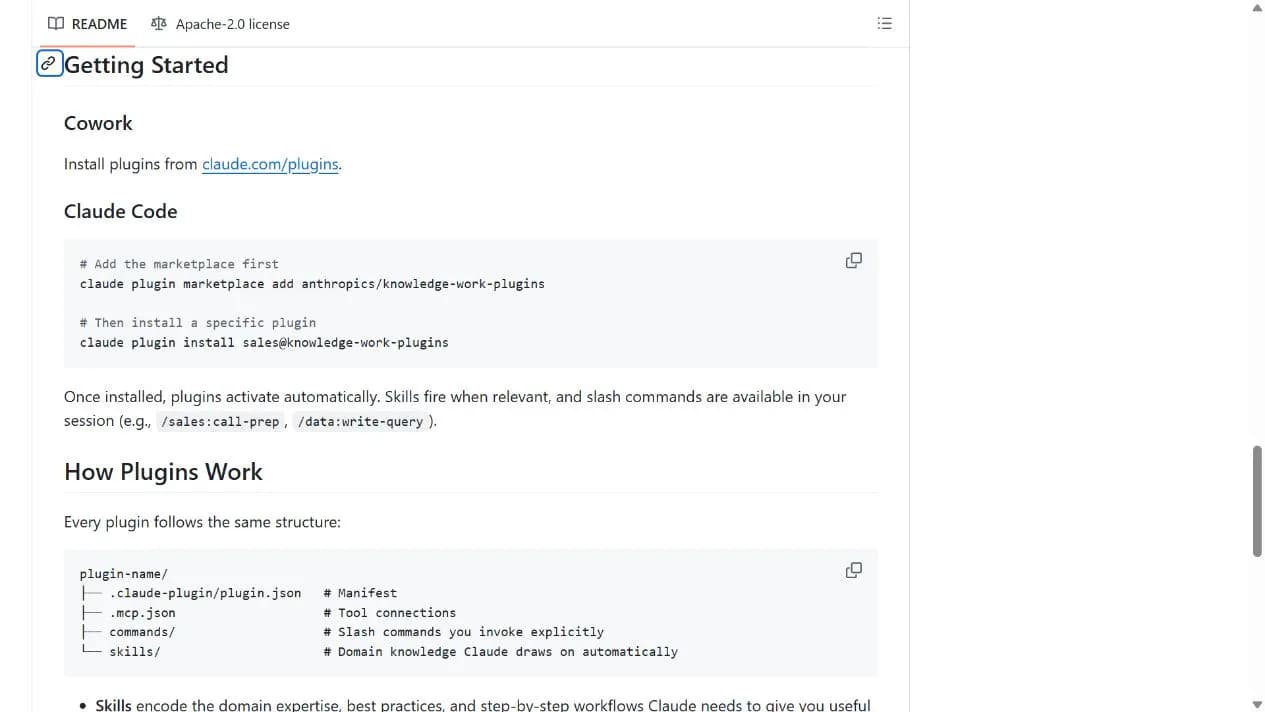The width and height of the screenshot is (1265, 712).
Task: Click the Claude Code heading
Action: click(x=120, y=211)
